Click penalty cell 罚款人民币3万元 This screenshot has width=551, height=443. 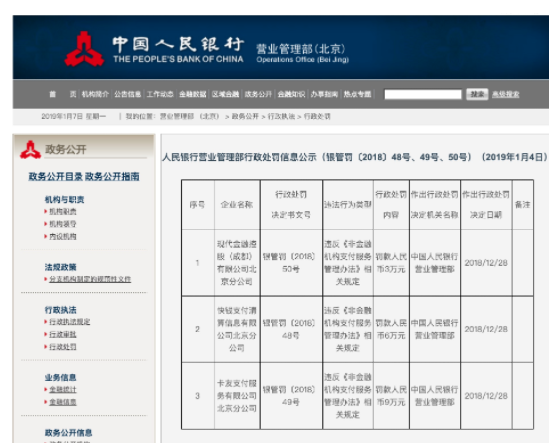point(391,263)
